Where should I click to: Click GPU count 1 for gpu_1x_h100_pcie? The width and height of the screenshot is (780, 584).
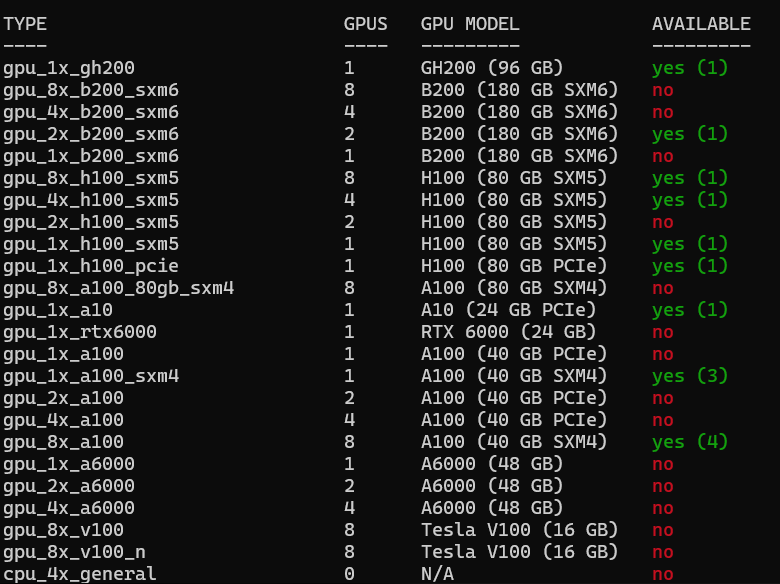[349, 266]
